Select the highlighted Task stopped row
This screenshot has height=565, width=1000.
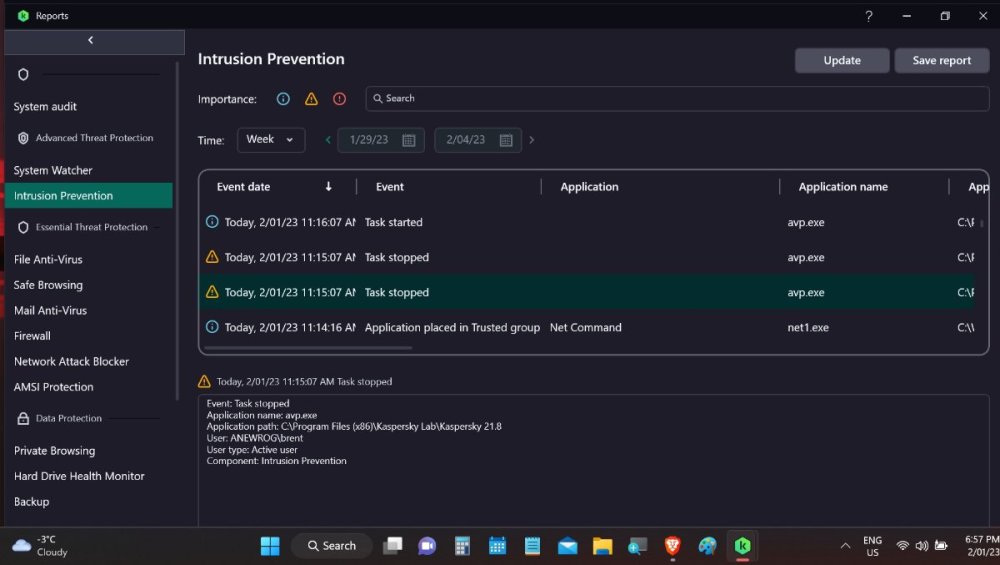[587, 292]
